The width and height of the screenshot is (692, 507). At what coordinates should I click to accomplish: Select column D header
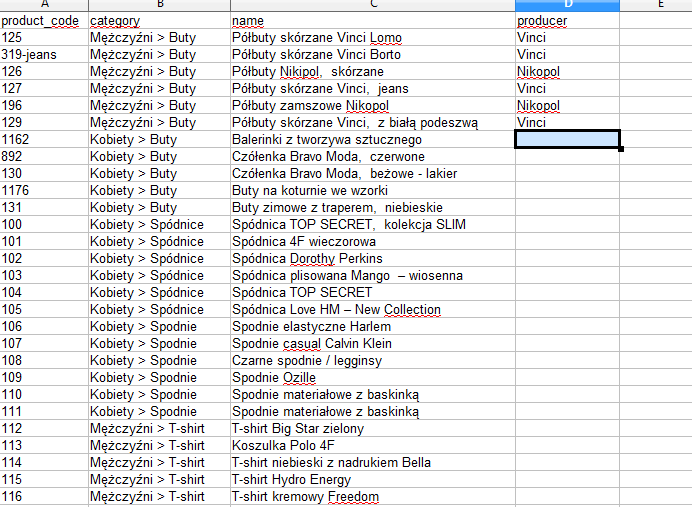[x=567, y=5]
